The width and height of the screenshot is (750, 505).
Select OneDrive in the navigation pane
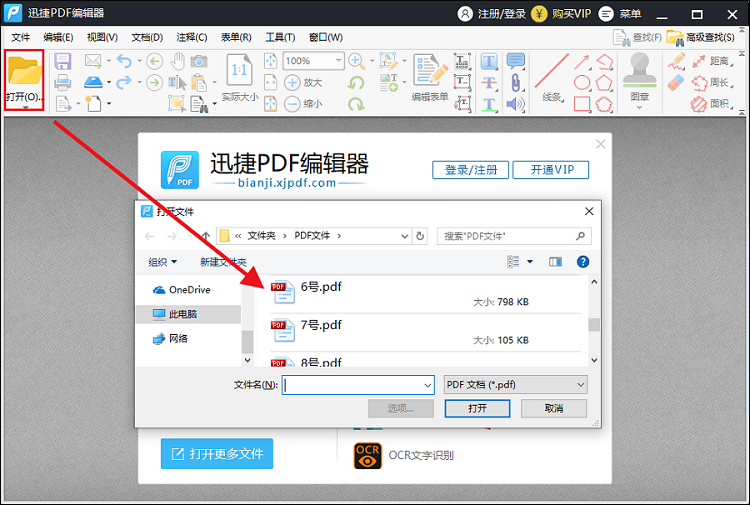[182, 290]
